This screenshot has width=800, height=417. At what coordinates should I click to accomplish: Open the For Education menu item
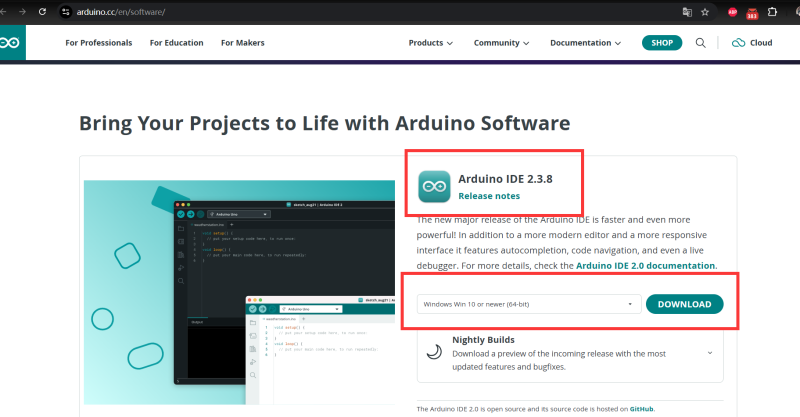[177, 43]
